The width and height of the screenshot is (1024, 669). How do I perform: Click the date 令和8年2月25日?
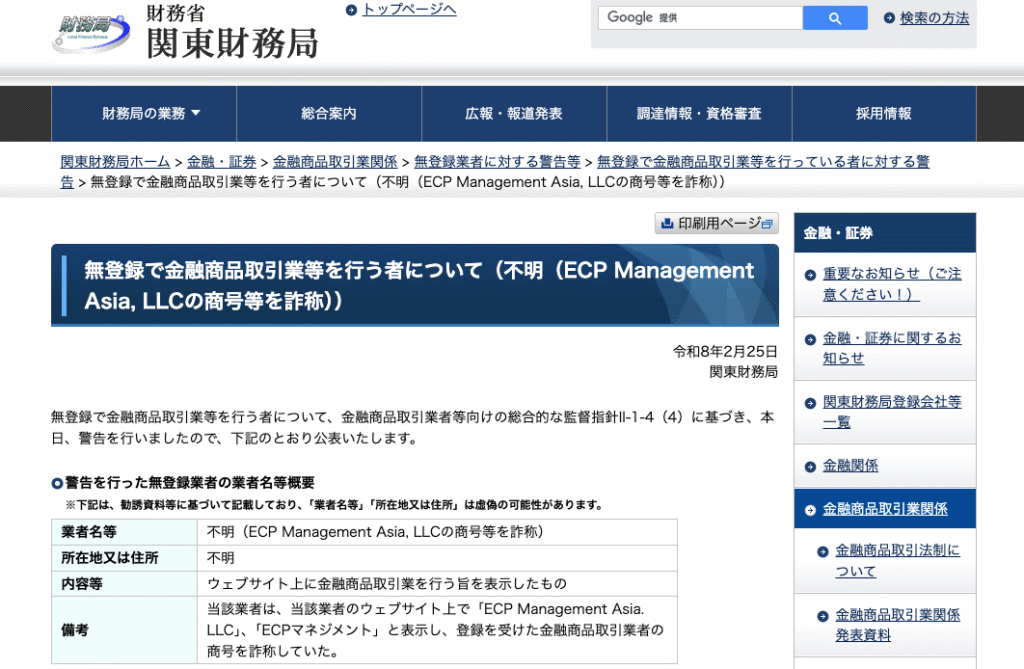click(726, 351)
